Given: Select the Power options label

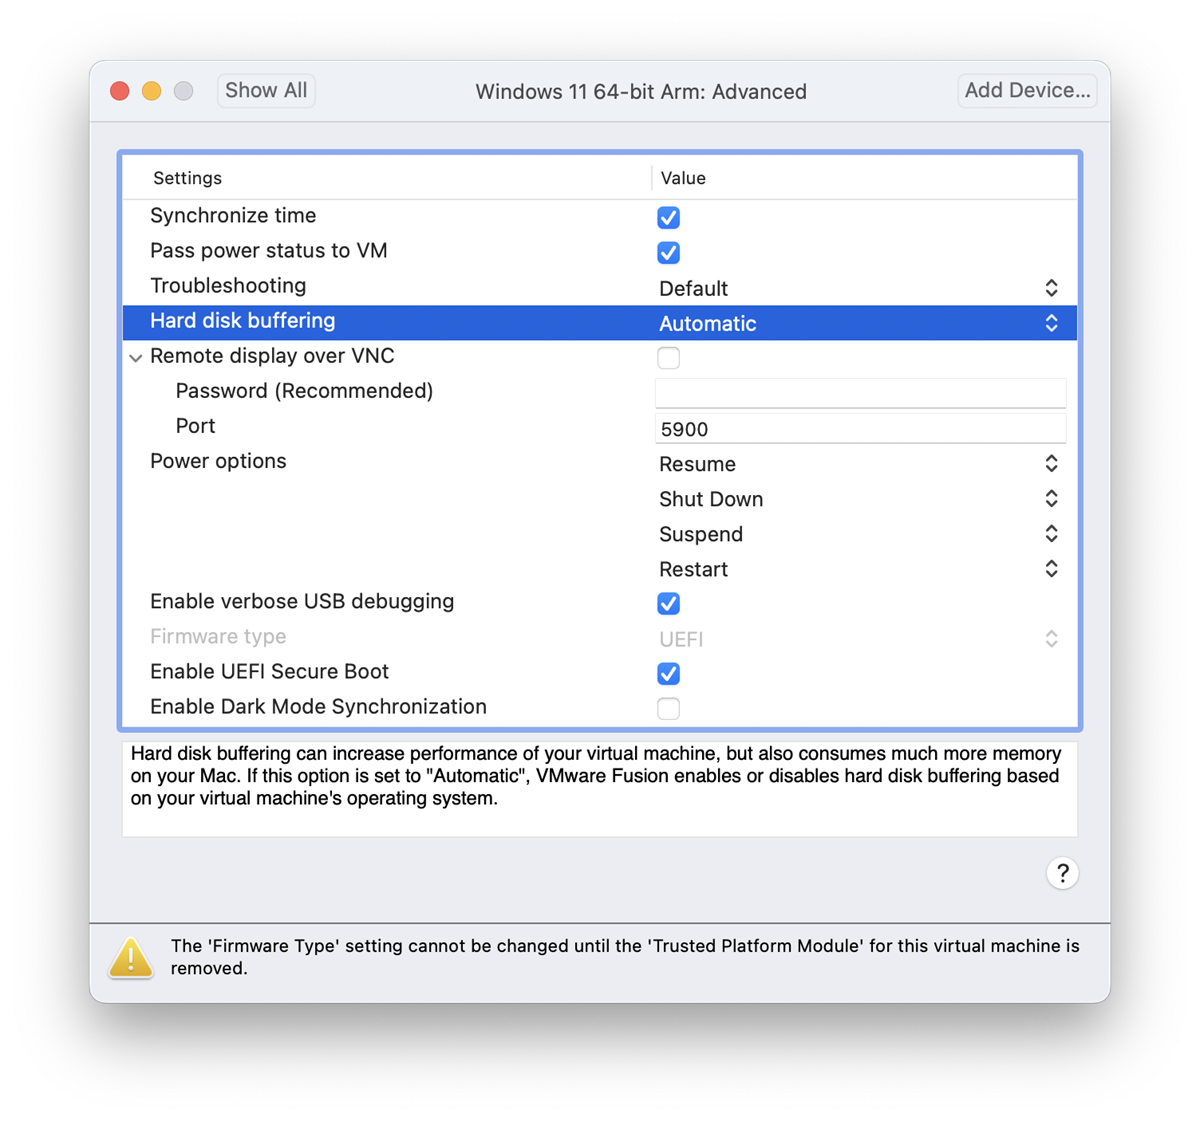Looking at the screenshot, I should click(x=218, y=461).
